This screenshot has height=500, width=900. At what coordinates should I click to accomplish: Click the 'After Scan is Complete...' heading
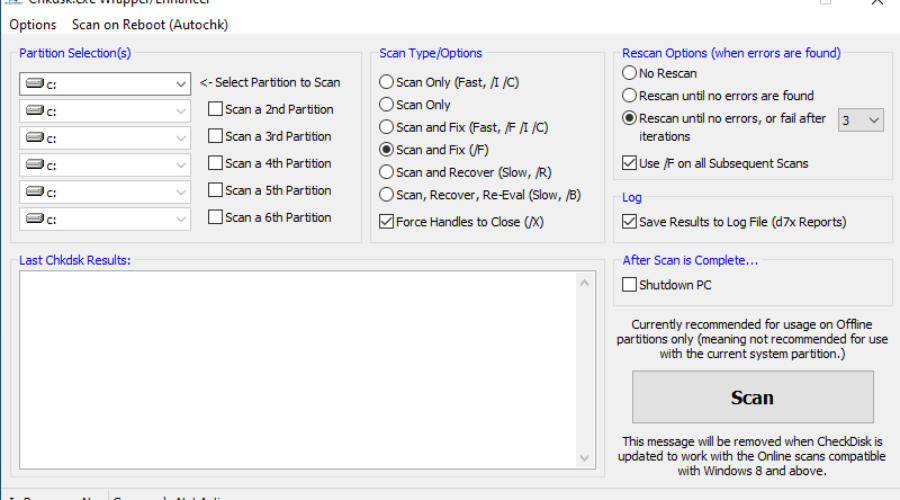point(690,260)
